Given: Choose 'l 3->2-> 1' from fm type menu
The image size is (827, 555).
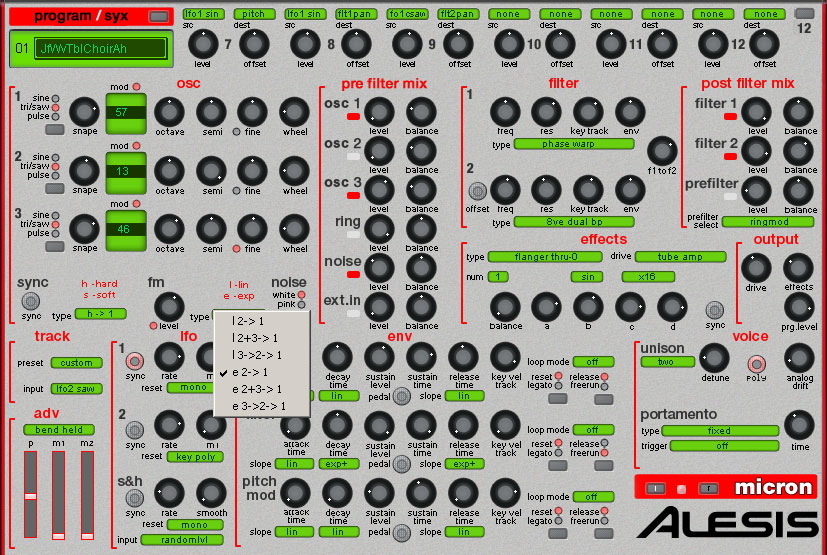Looking at the screenshot, I should point(262,355).
